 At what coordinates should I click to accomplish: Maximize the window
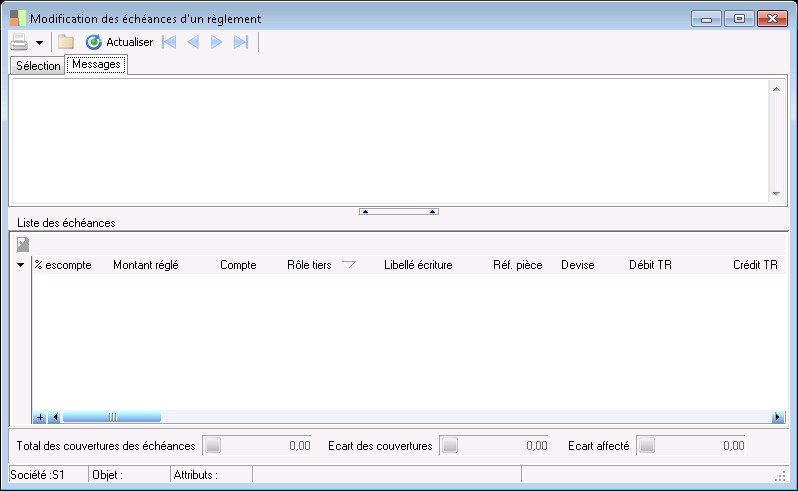pos(739,19)
